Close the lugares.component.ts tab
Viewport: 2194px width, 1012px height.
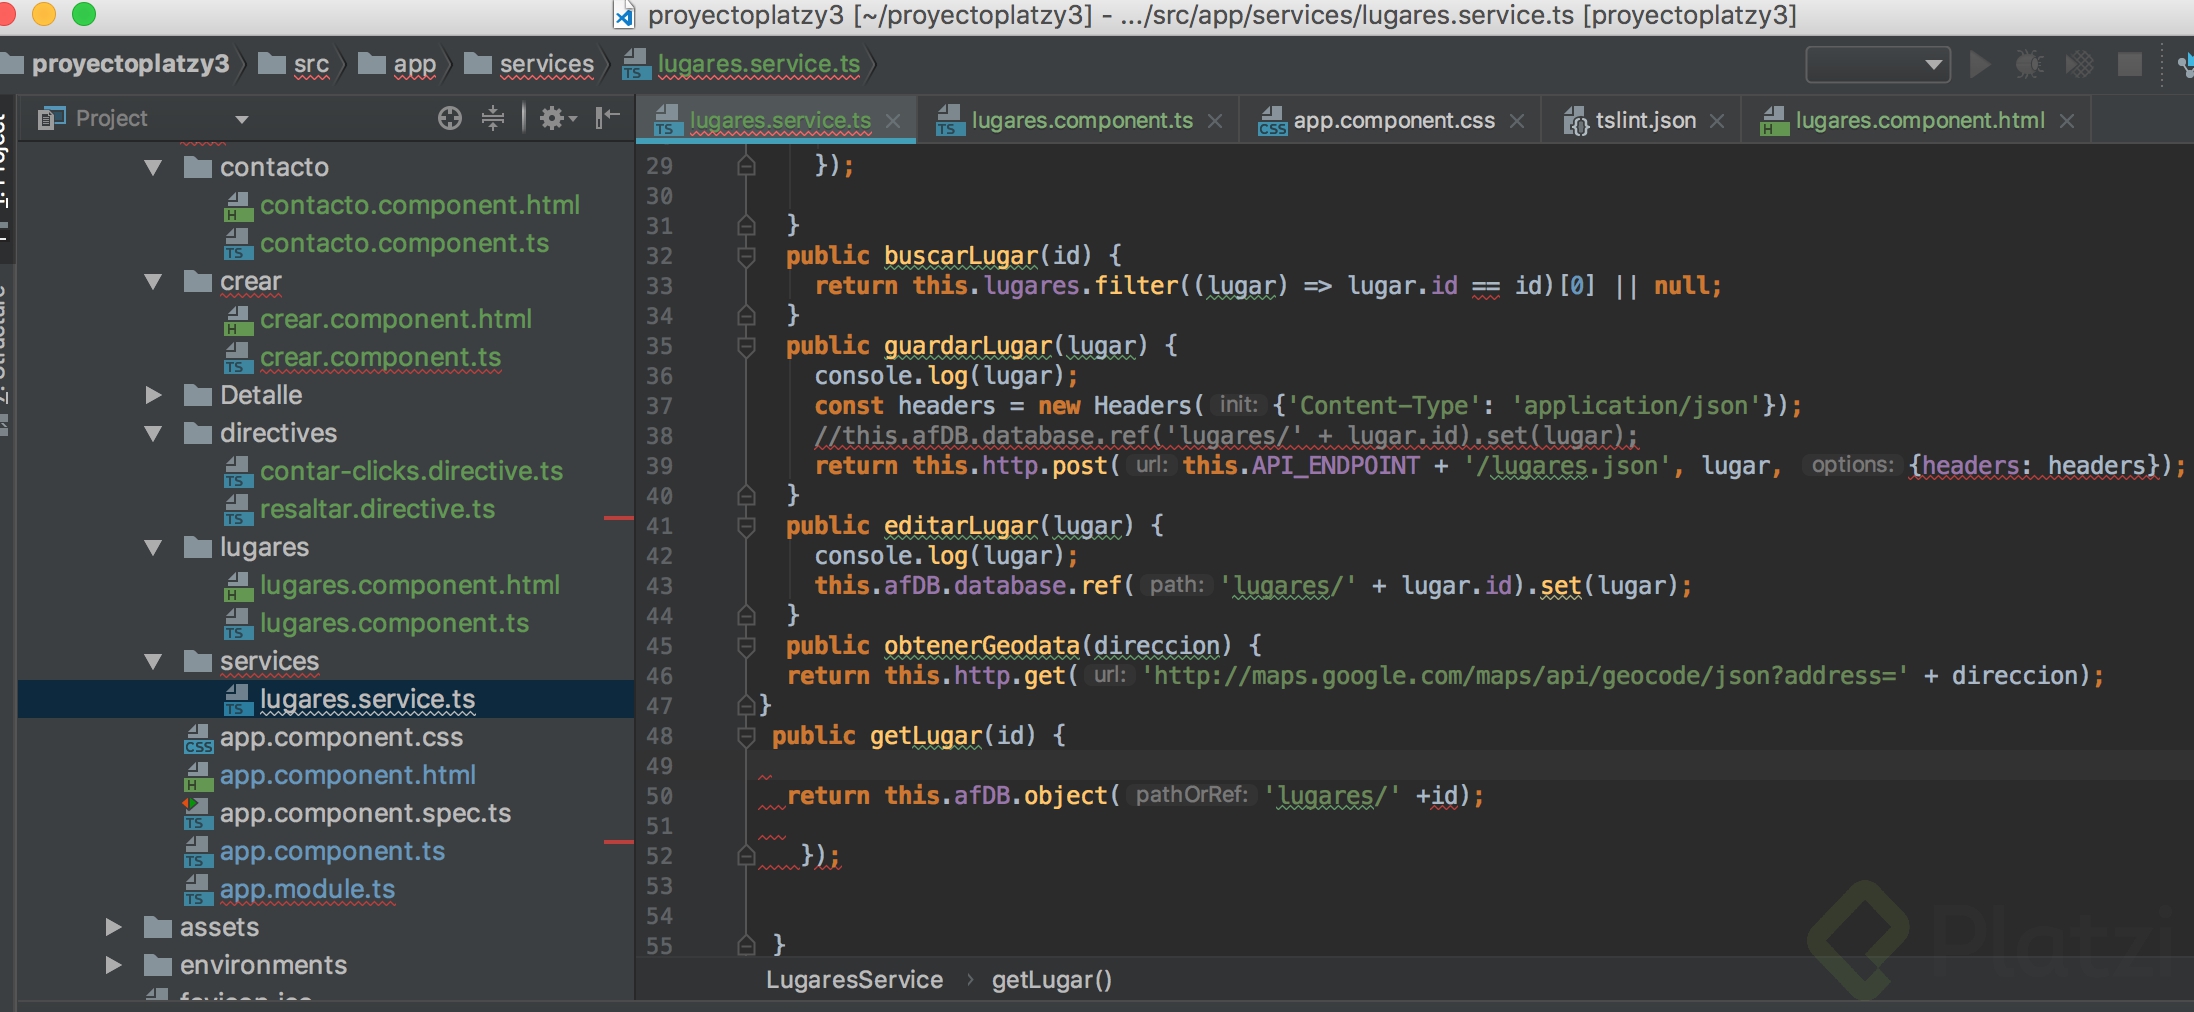[1215, 121]
